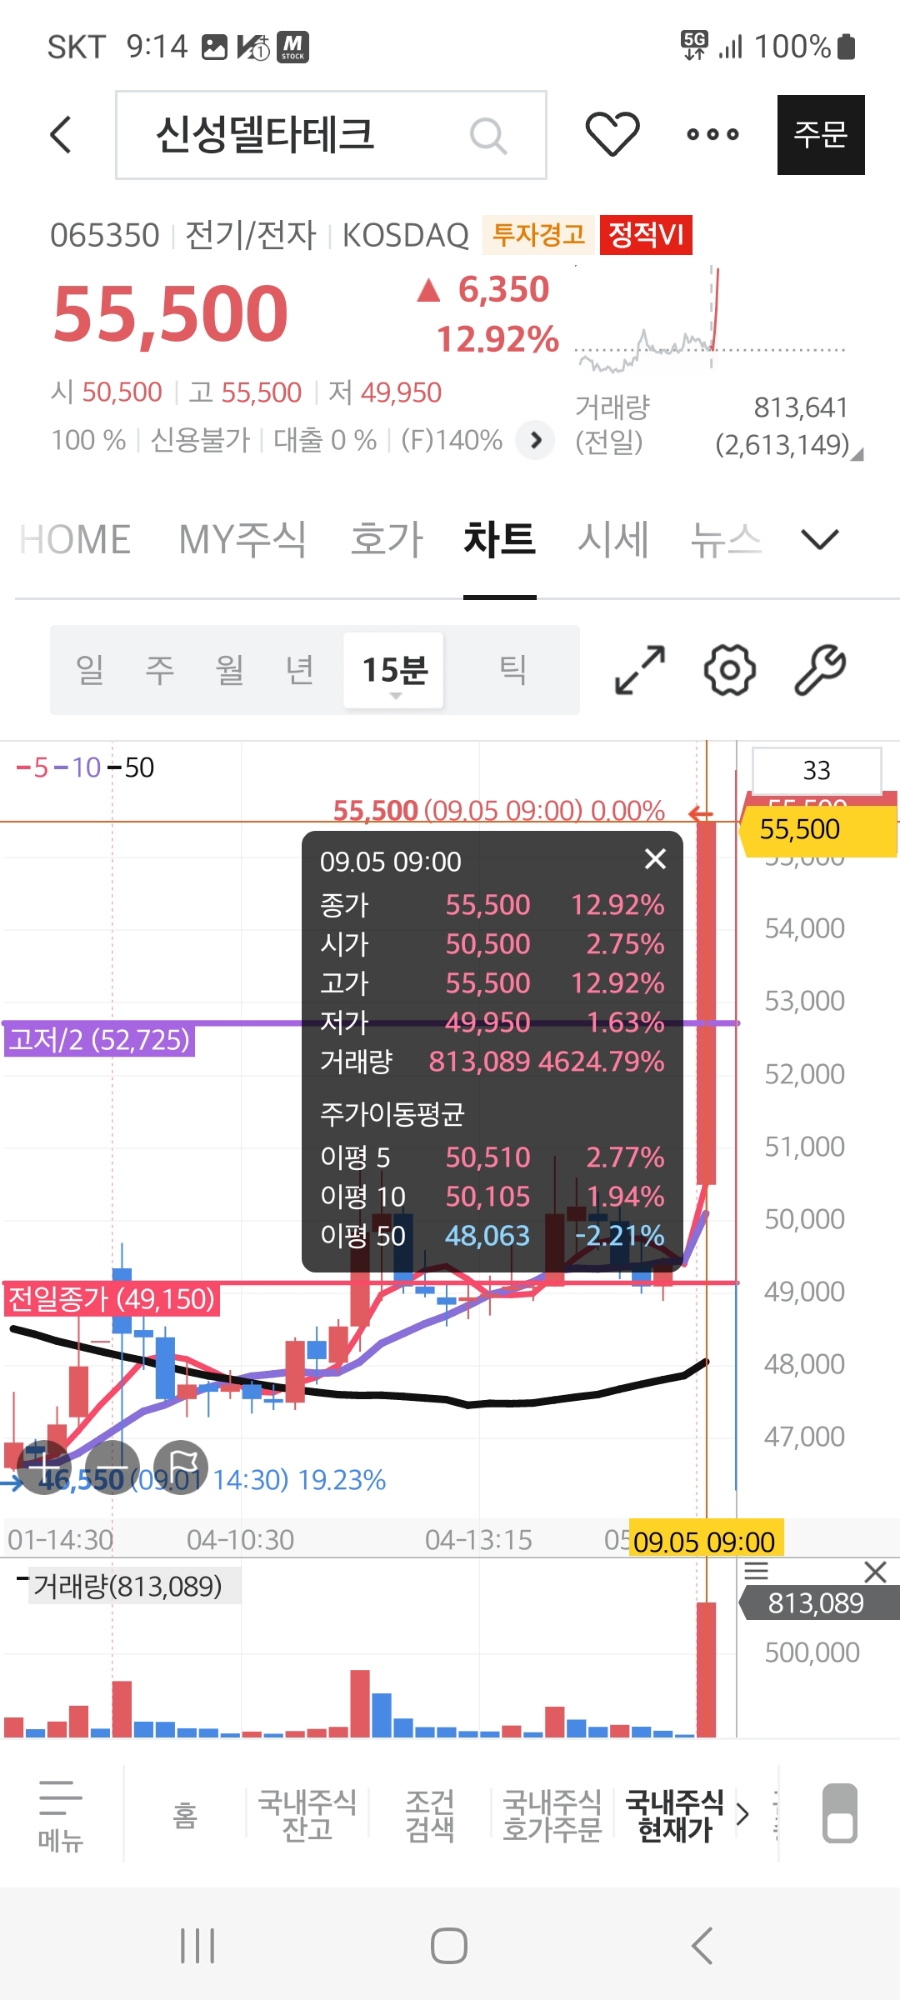Open the mini intraday price chart
Image resolution: width=900 pixels, height=2000 pixels.
point(711,318)
